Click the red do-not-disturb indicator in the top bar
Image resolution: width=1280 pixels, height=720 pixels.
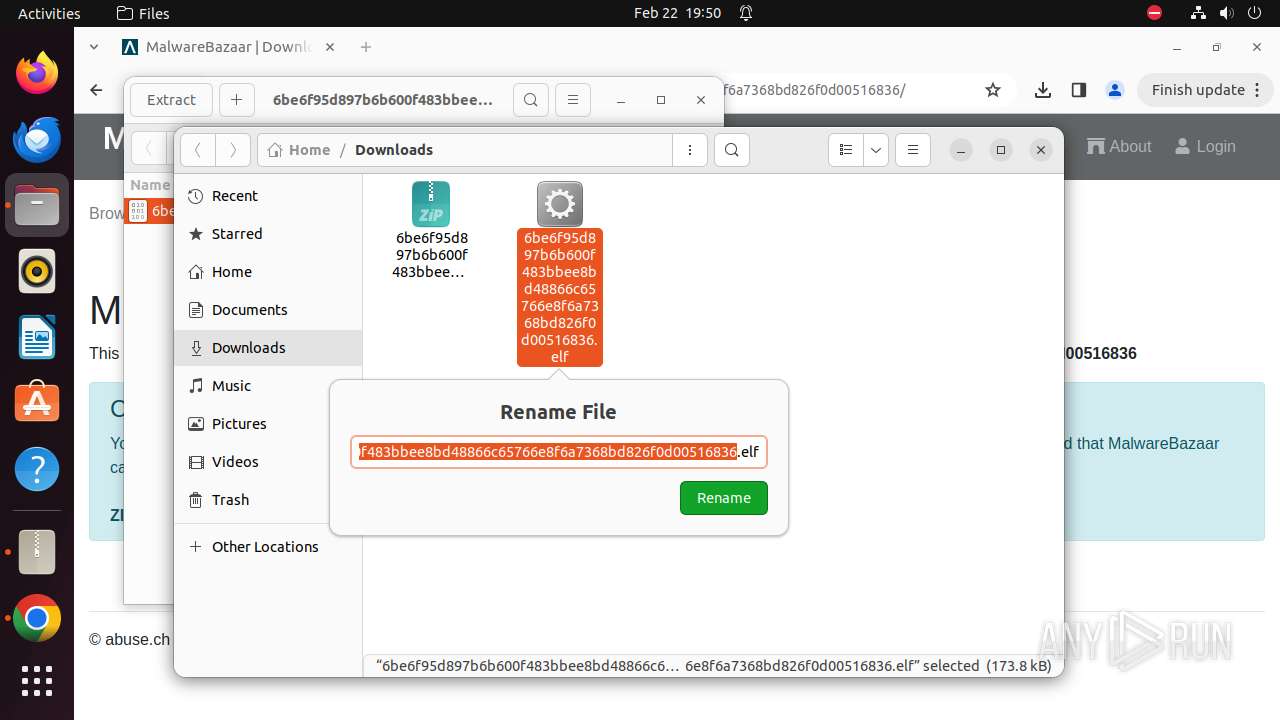(x=1154, y=13)
